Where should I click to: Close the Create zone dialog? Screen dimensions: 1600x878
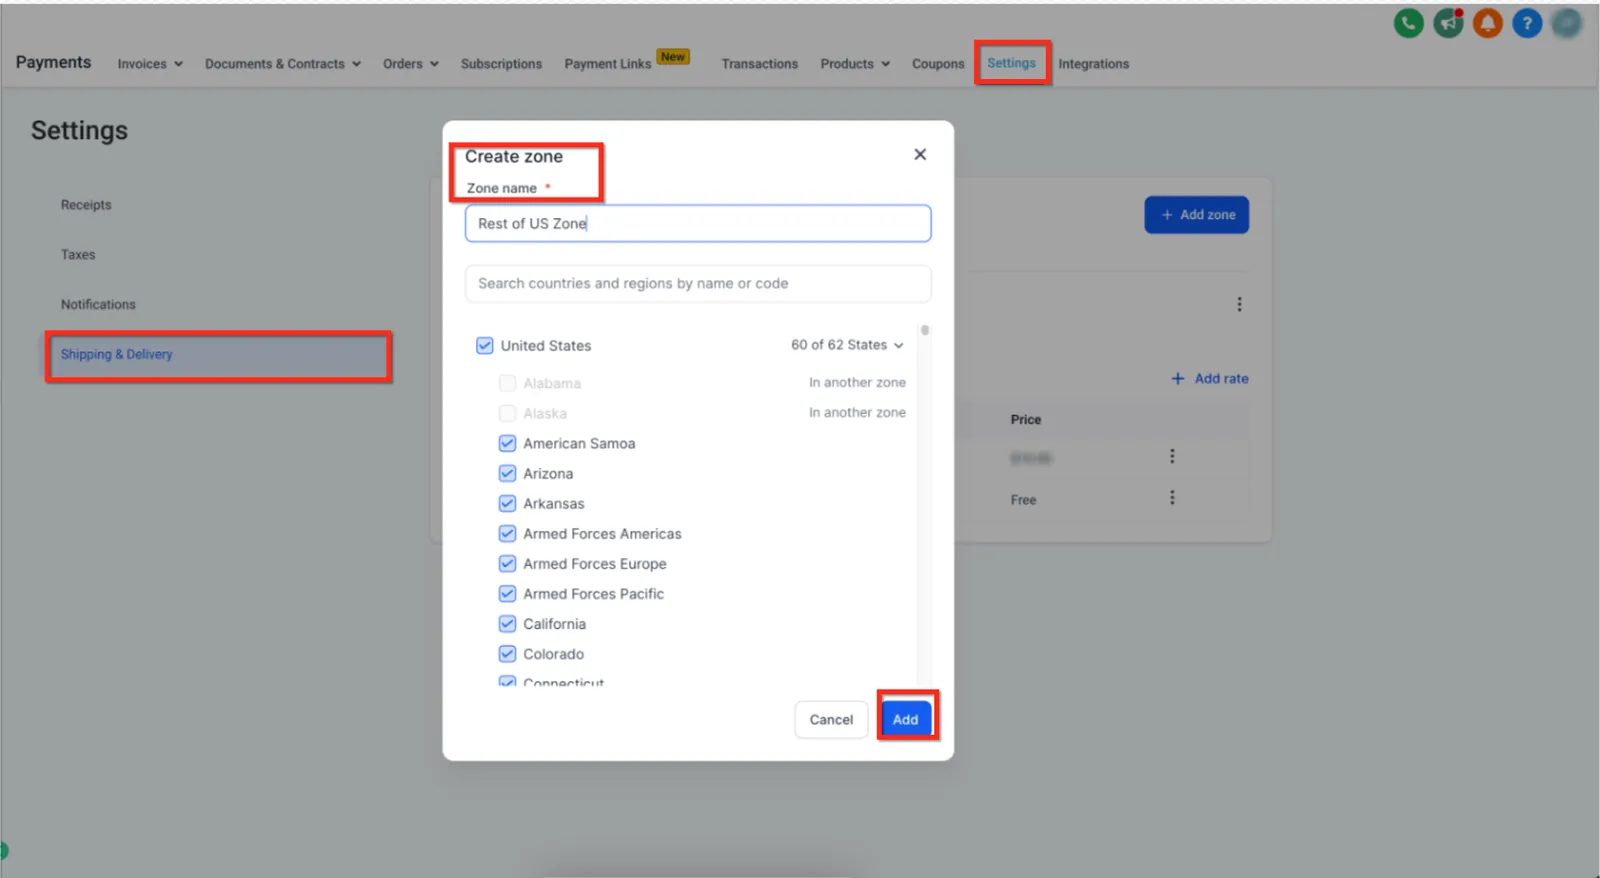click(920, 154)
